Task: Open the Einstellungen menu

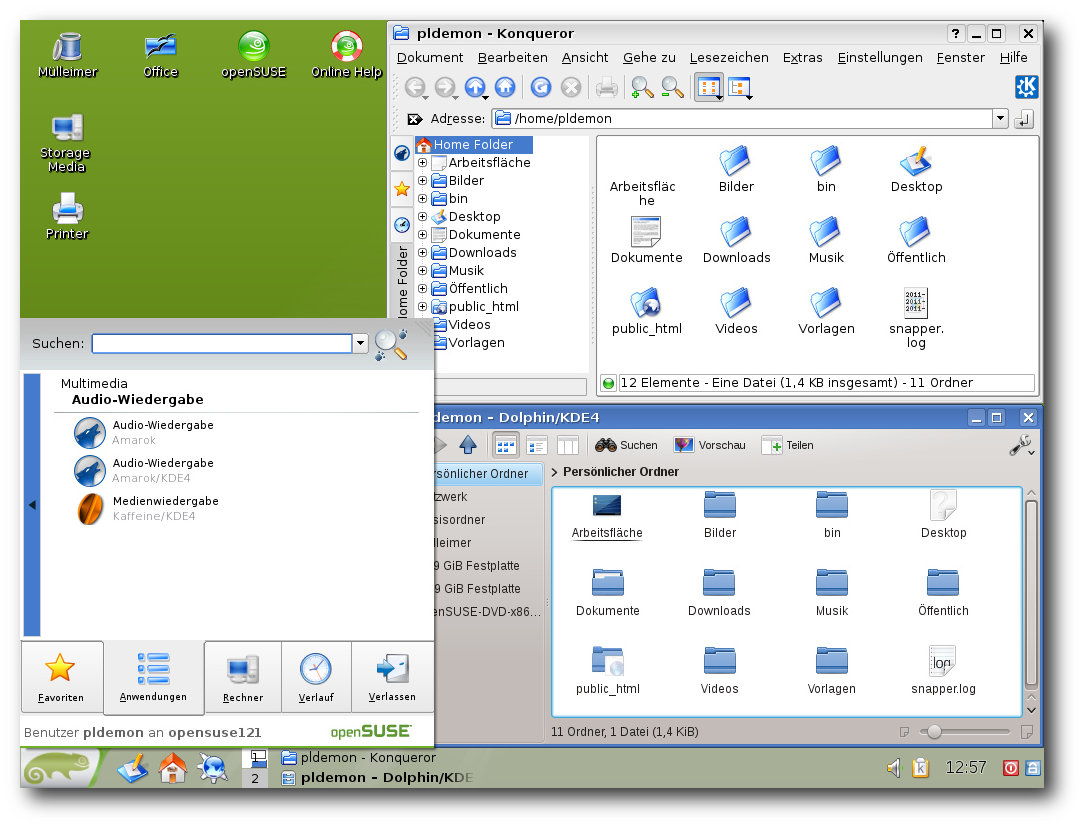Action: (x=879, y=57)
